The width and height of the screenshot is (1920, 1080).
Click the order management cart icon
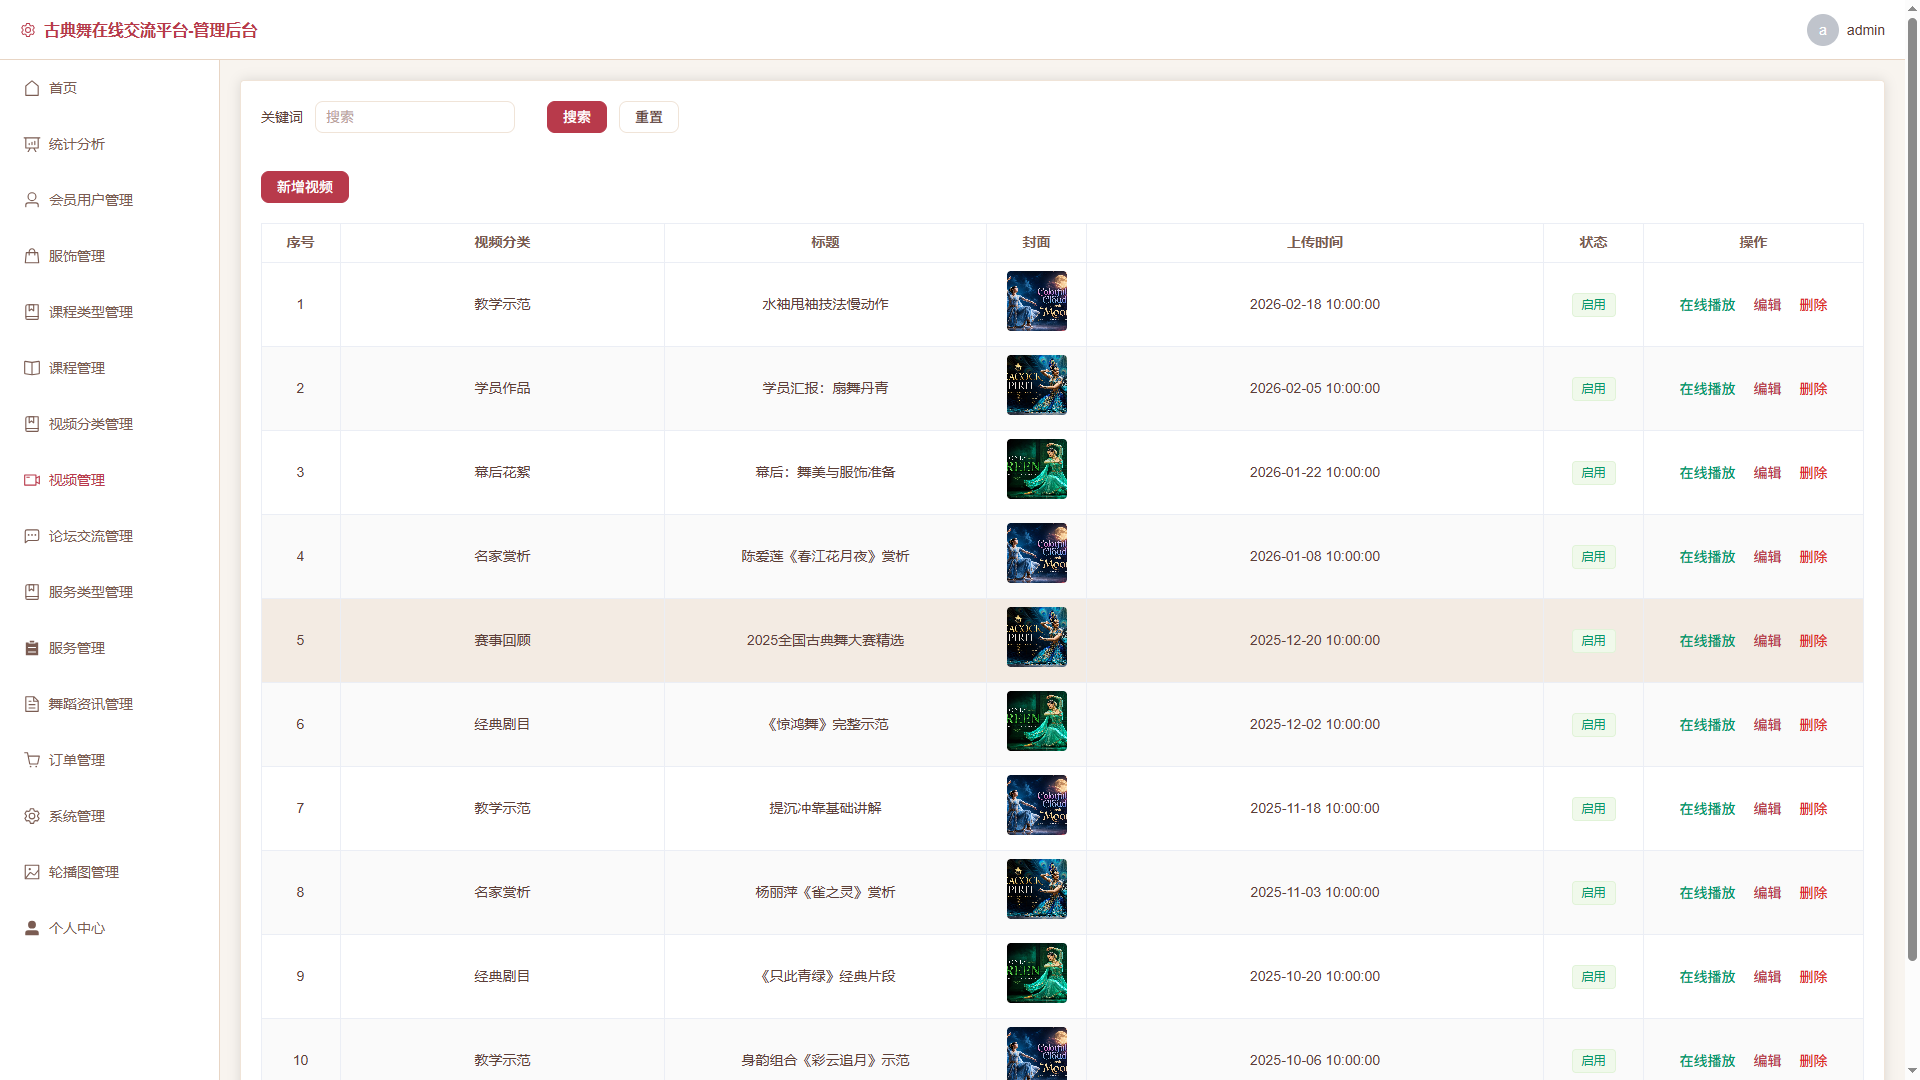point(32,760)
